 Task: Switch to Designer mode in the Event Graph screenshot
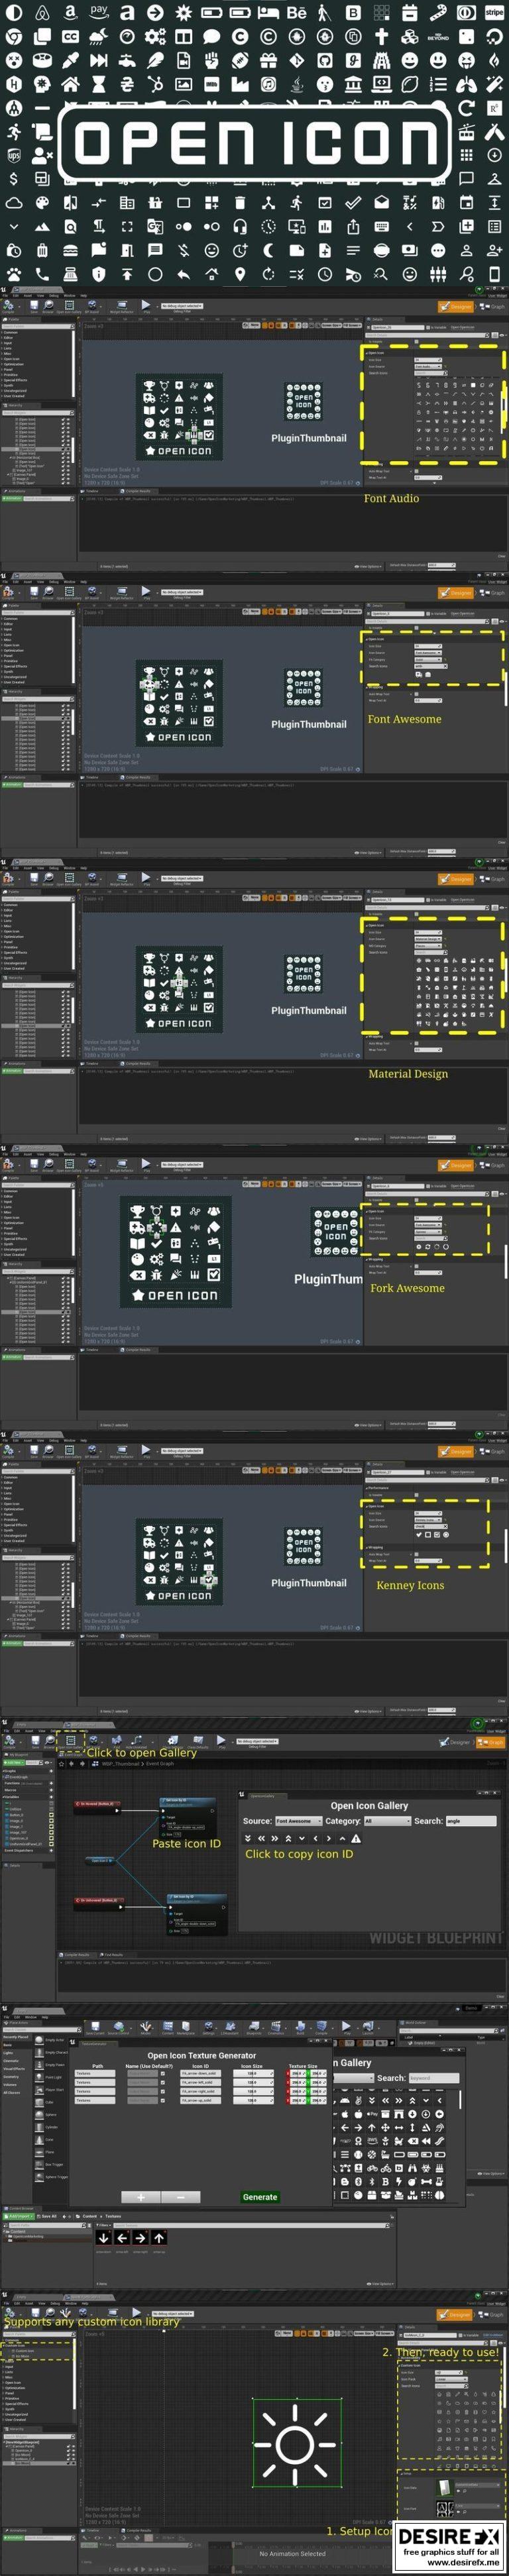click(x=455, y=1742)
